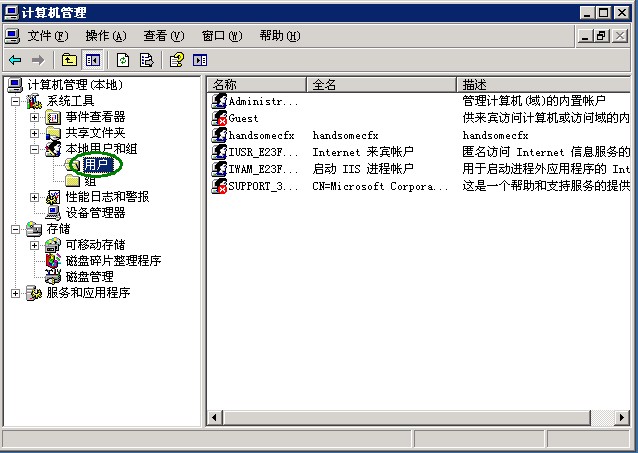Click the Export List toolbar icon

point(146,60)
